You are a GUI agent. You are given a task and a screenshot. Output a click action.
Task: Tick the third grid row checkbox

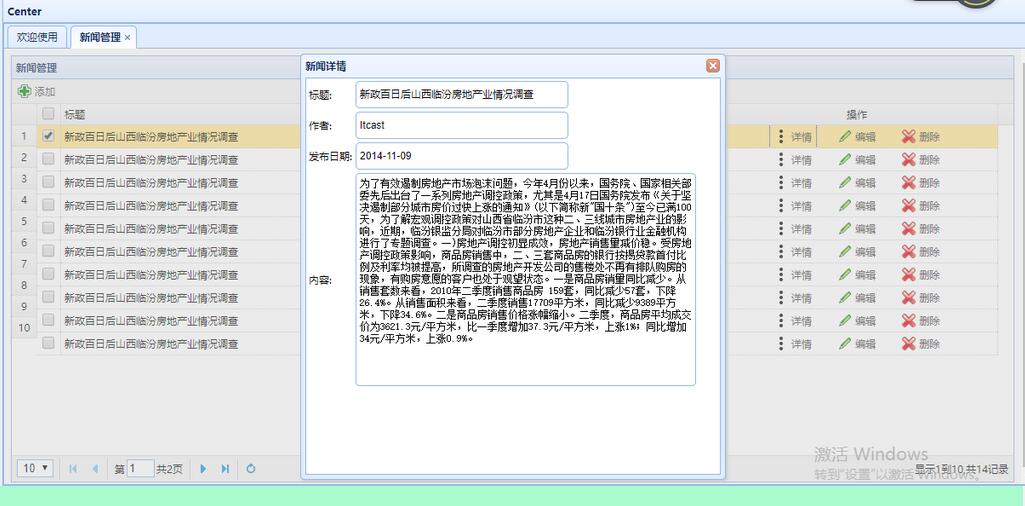point(48,182)
